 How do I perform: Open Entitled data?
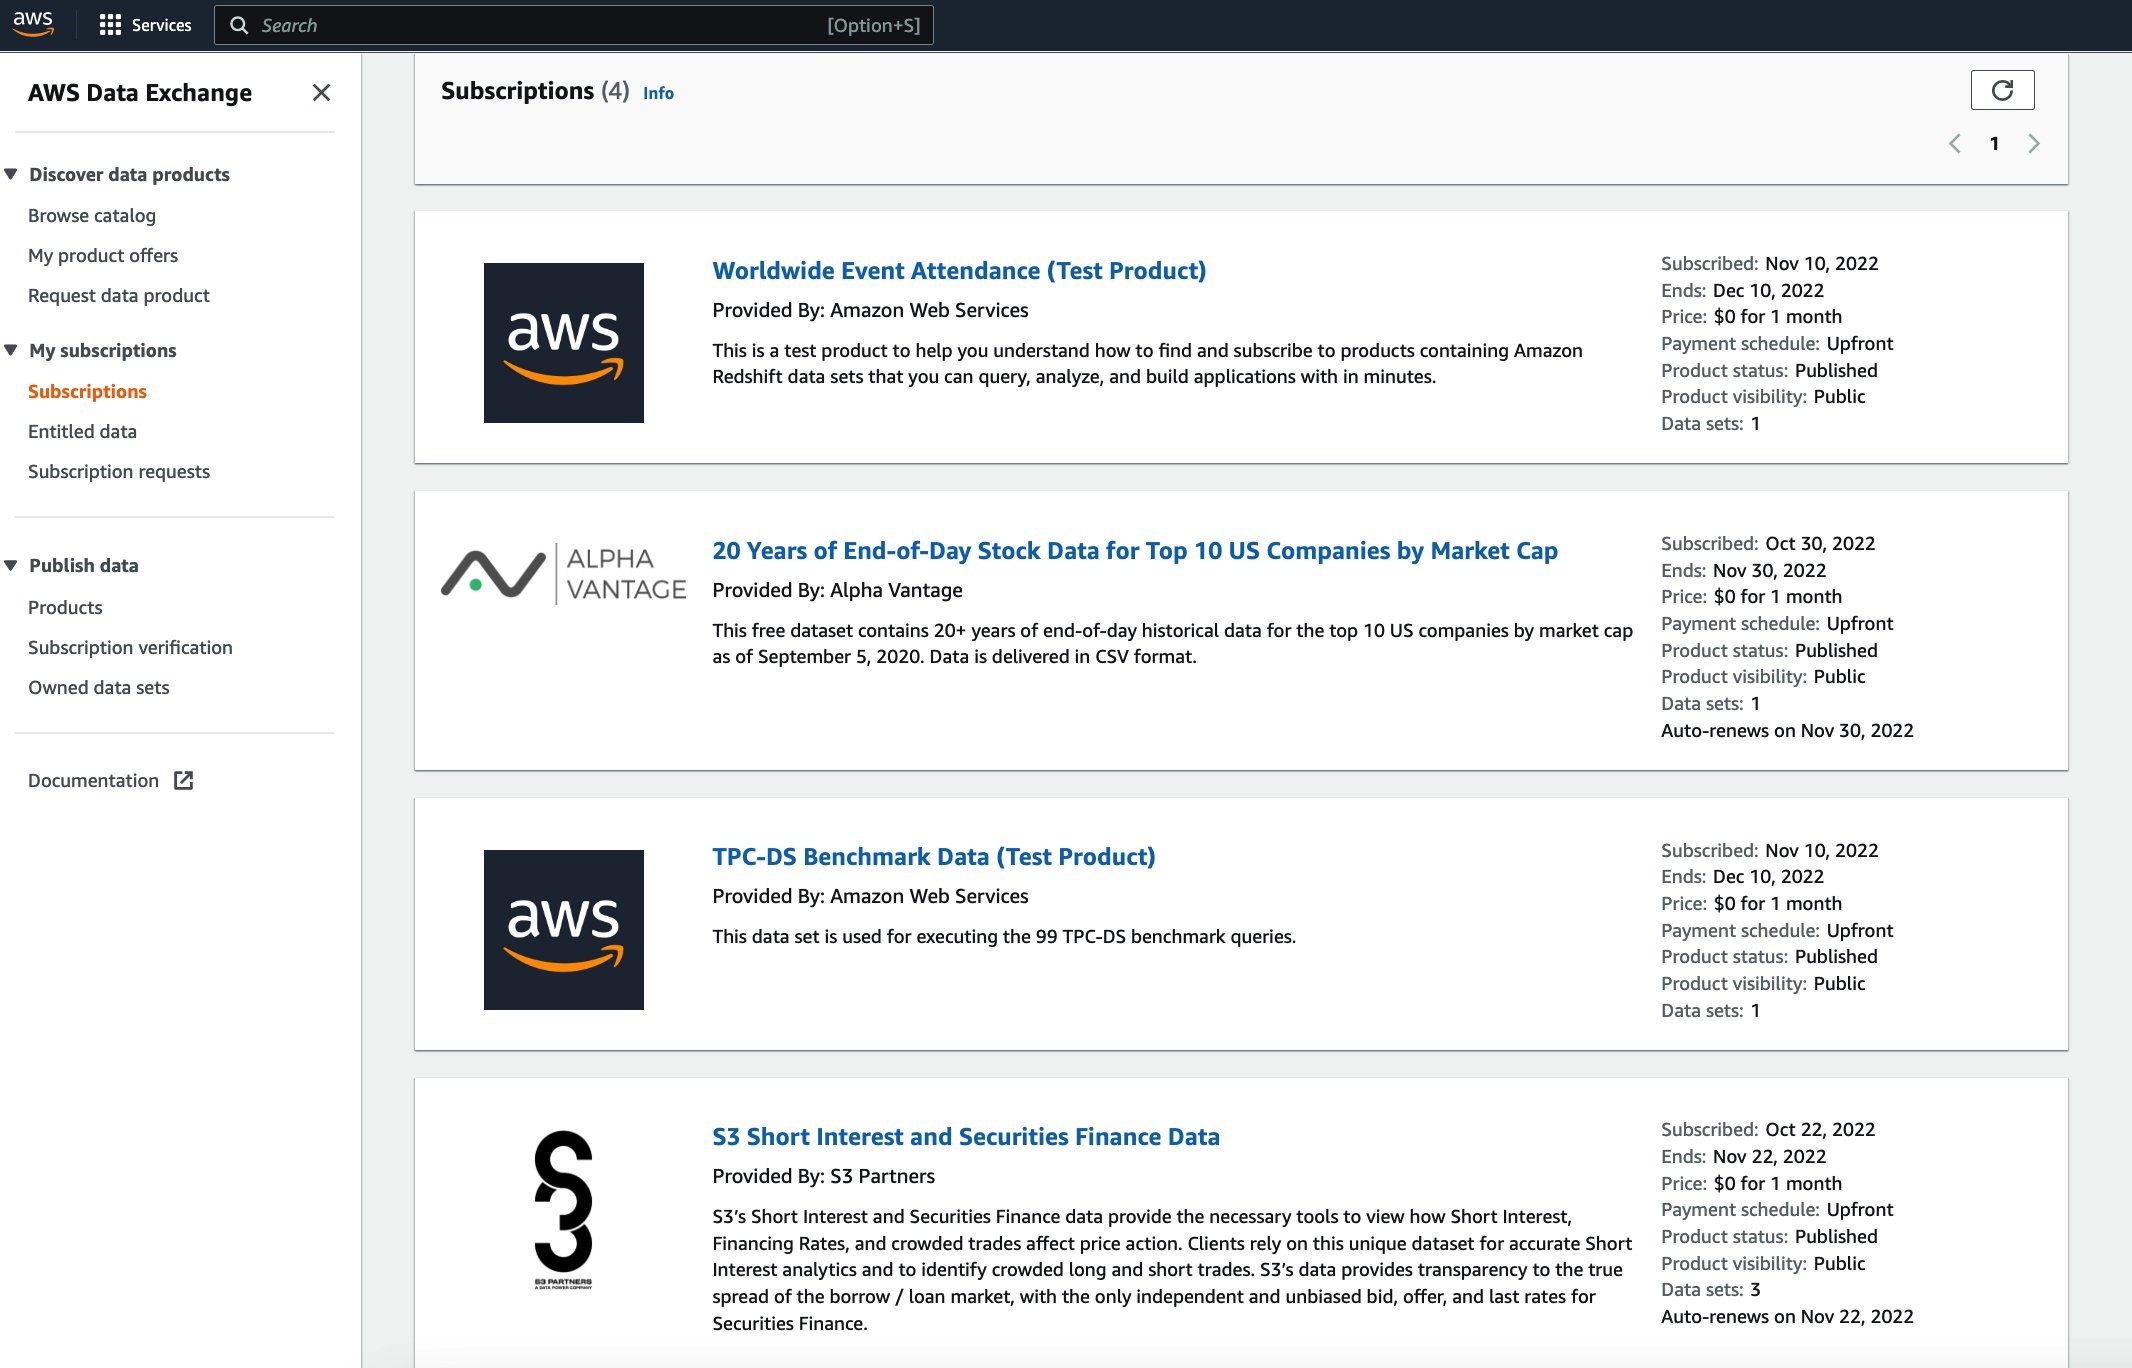tap(82, 431)
